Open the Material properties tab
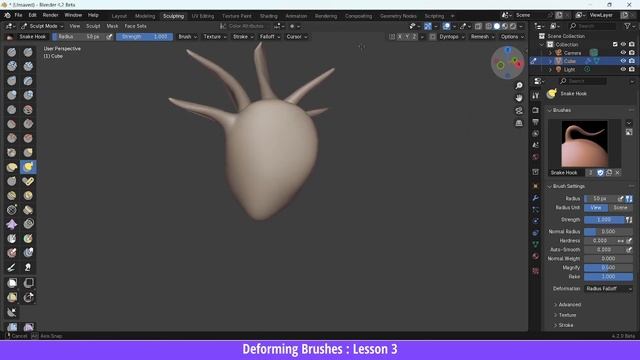 [x=536, y=256]
